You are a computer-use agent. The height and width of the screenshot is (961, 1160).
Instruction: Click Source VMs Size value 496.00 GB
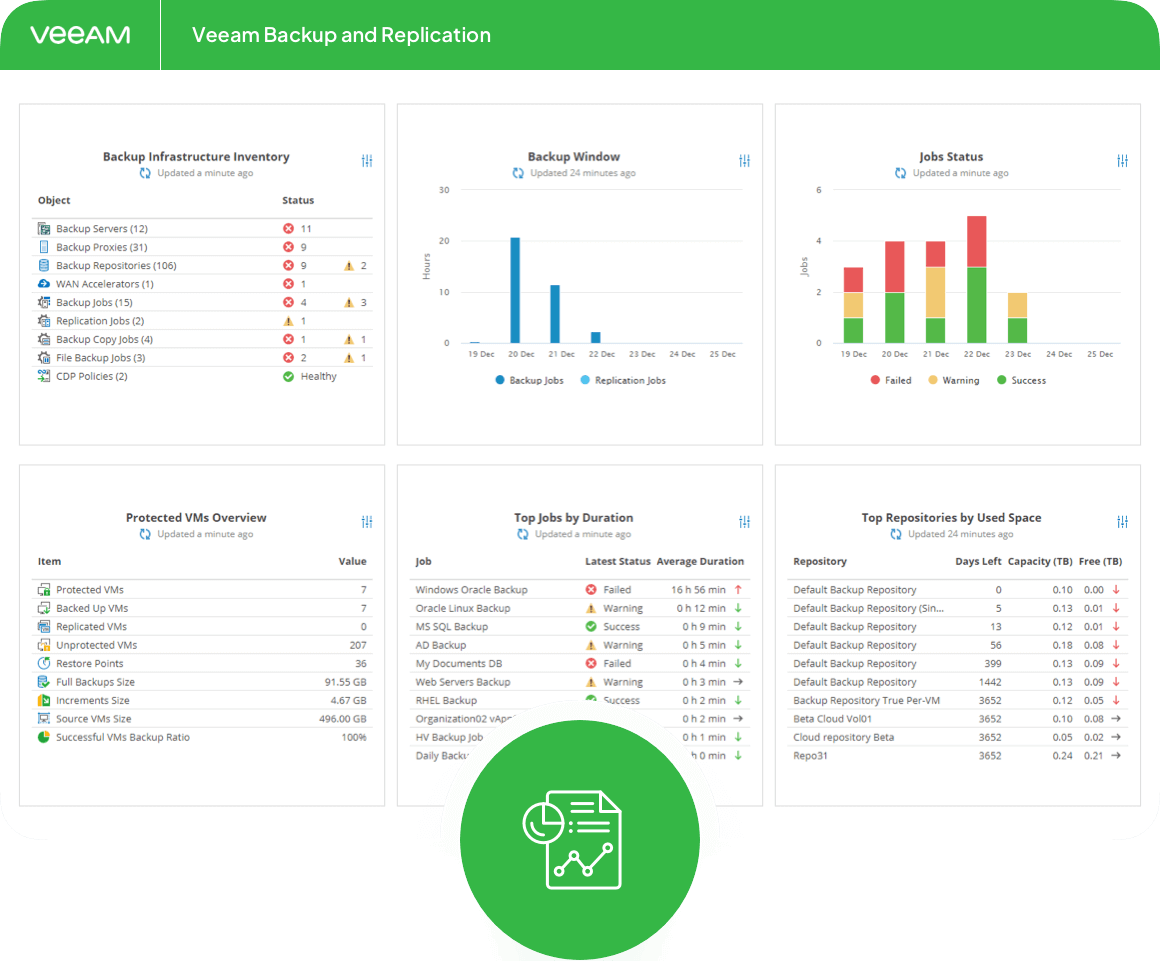point(343,719)
